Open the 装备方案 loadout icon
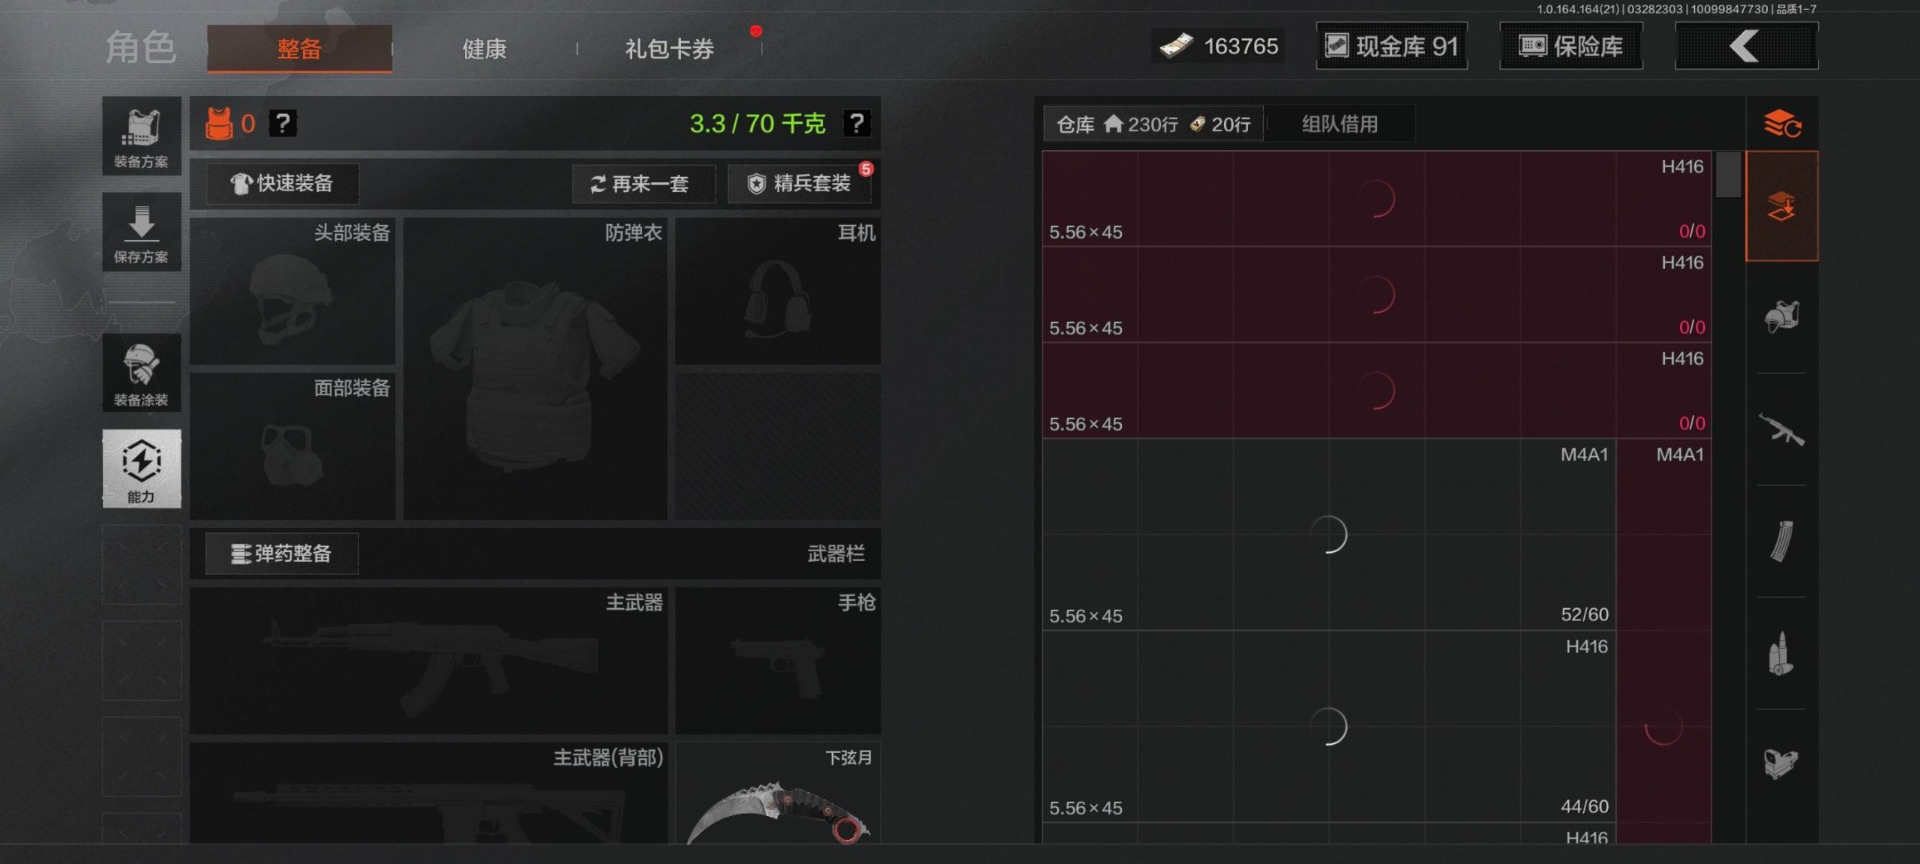 coord(141,136)
